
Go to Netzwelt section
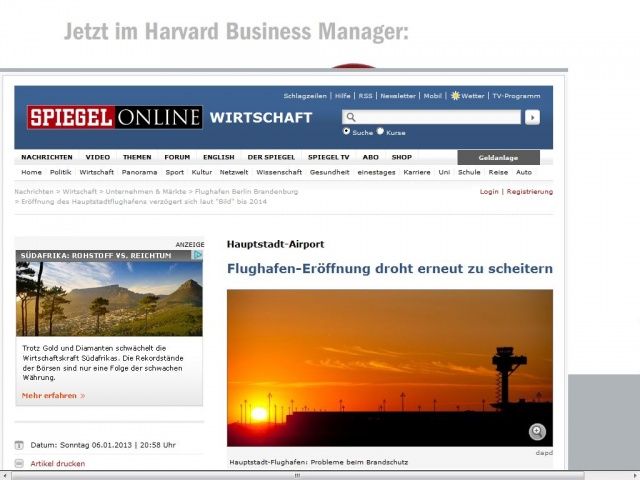[x=234, y=172]
